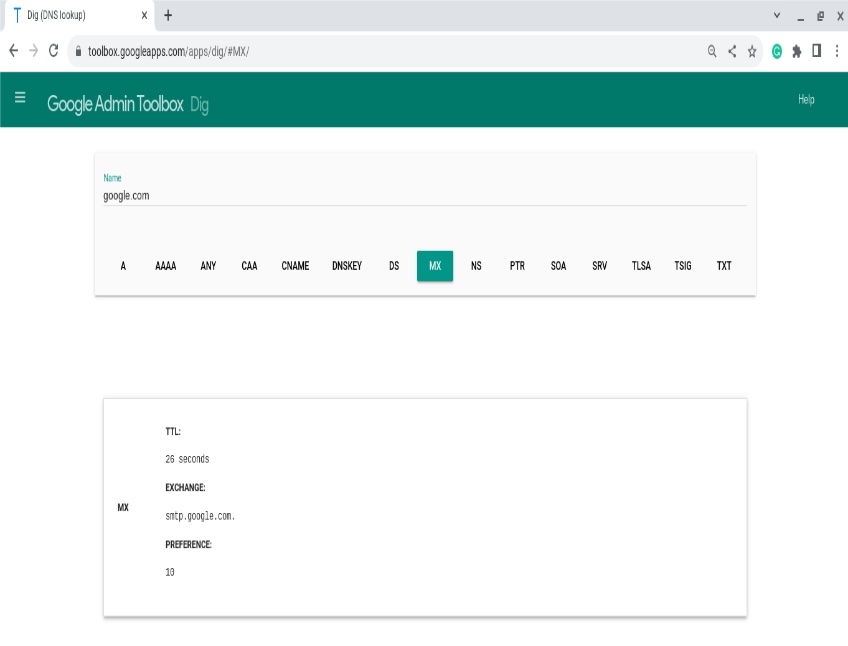
Task: Click the address bar URL
Action: click(168, 51)
